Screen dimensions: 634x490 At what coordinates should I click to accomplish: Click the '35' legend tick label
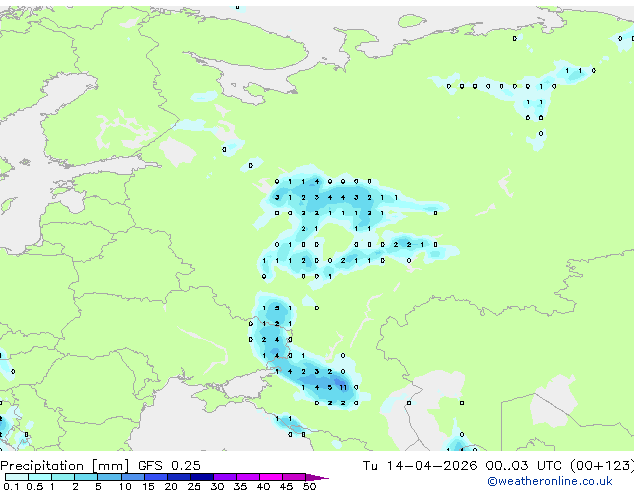240,486
